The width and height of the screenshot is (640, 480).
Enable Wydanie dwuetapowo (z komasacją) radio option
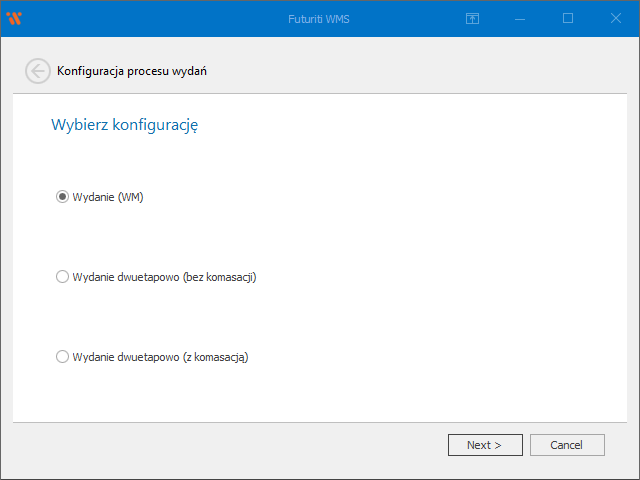pos(62,357)
